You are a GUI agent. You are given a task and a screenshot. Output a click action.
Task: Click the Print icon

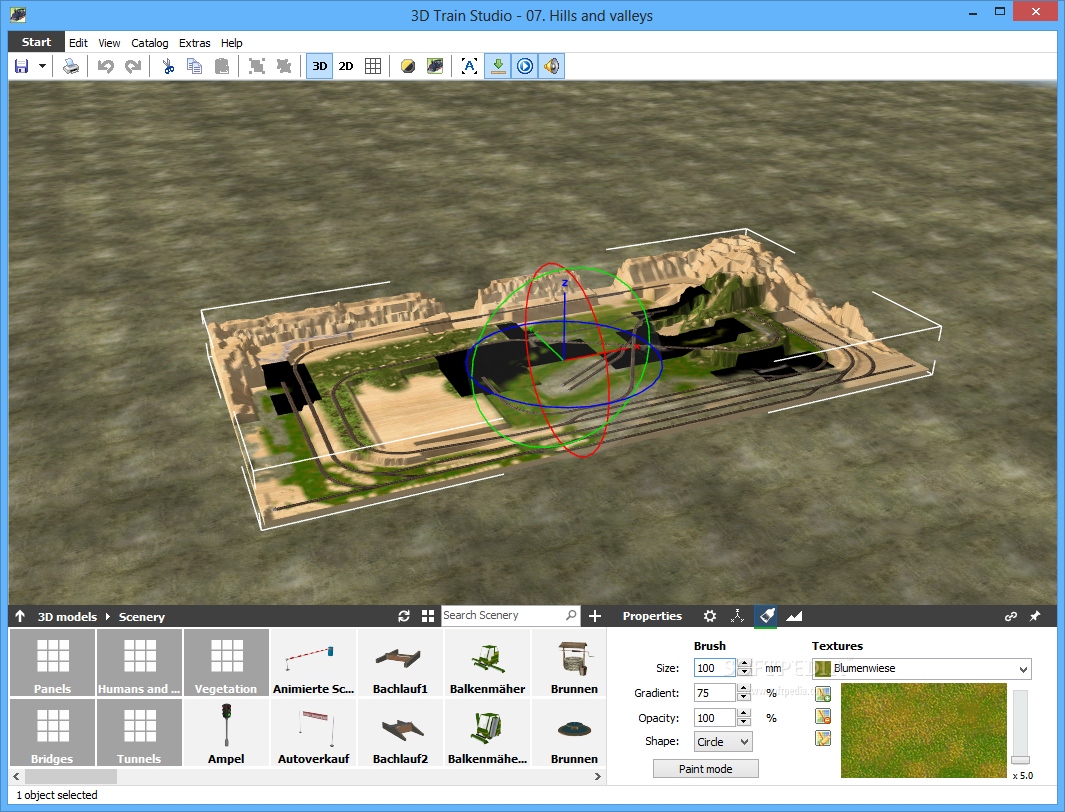point(71,66)
